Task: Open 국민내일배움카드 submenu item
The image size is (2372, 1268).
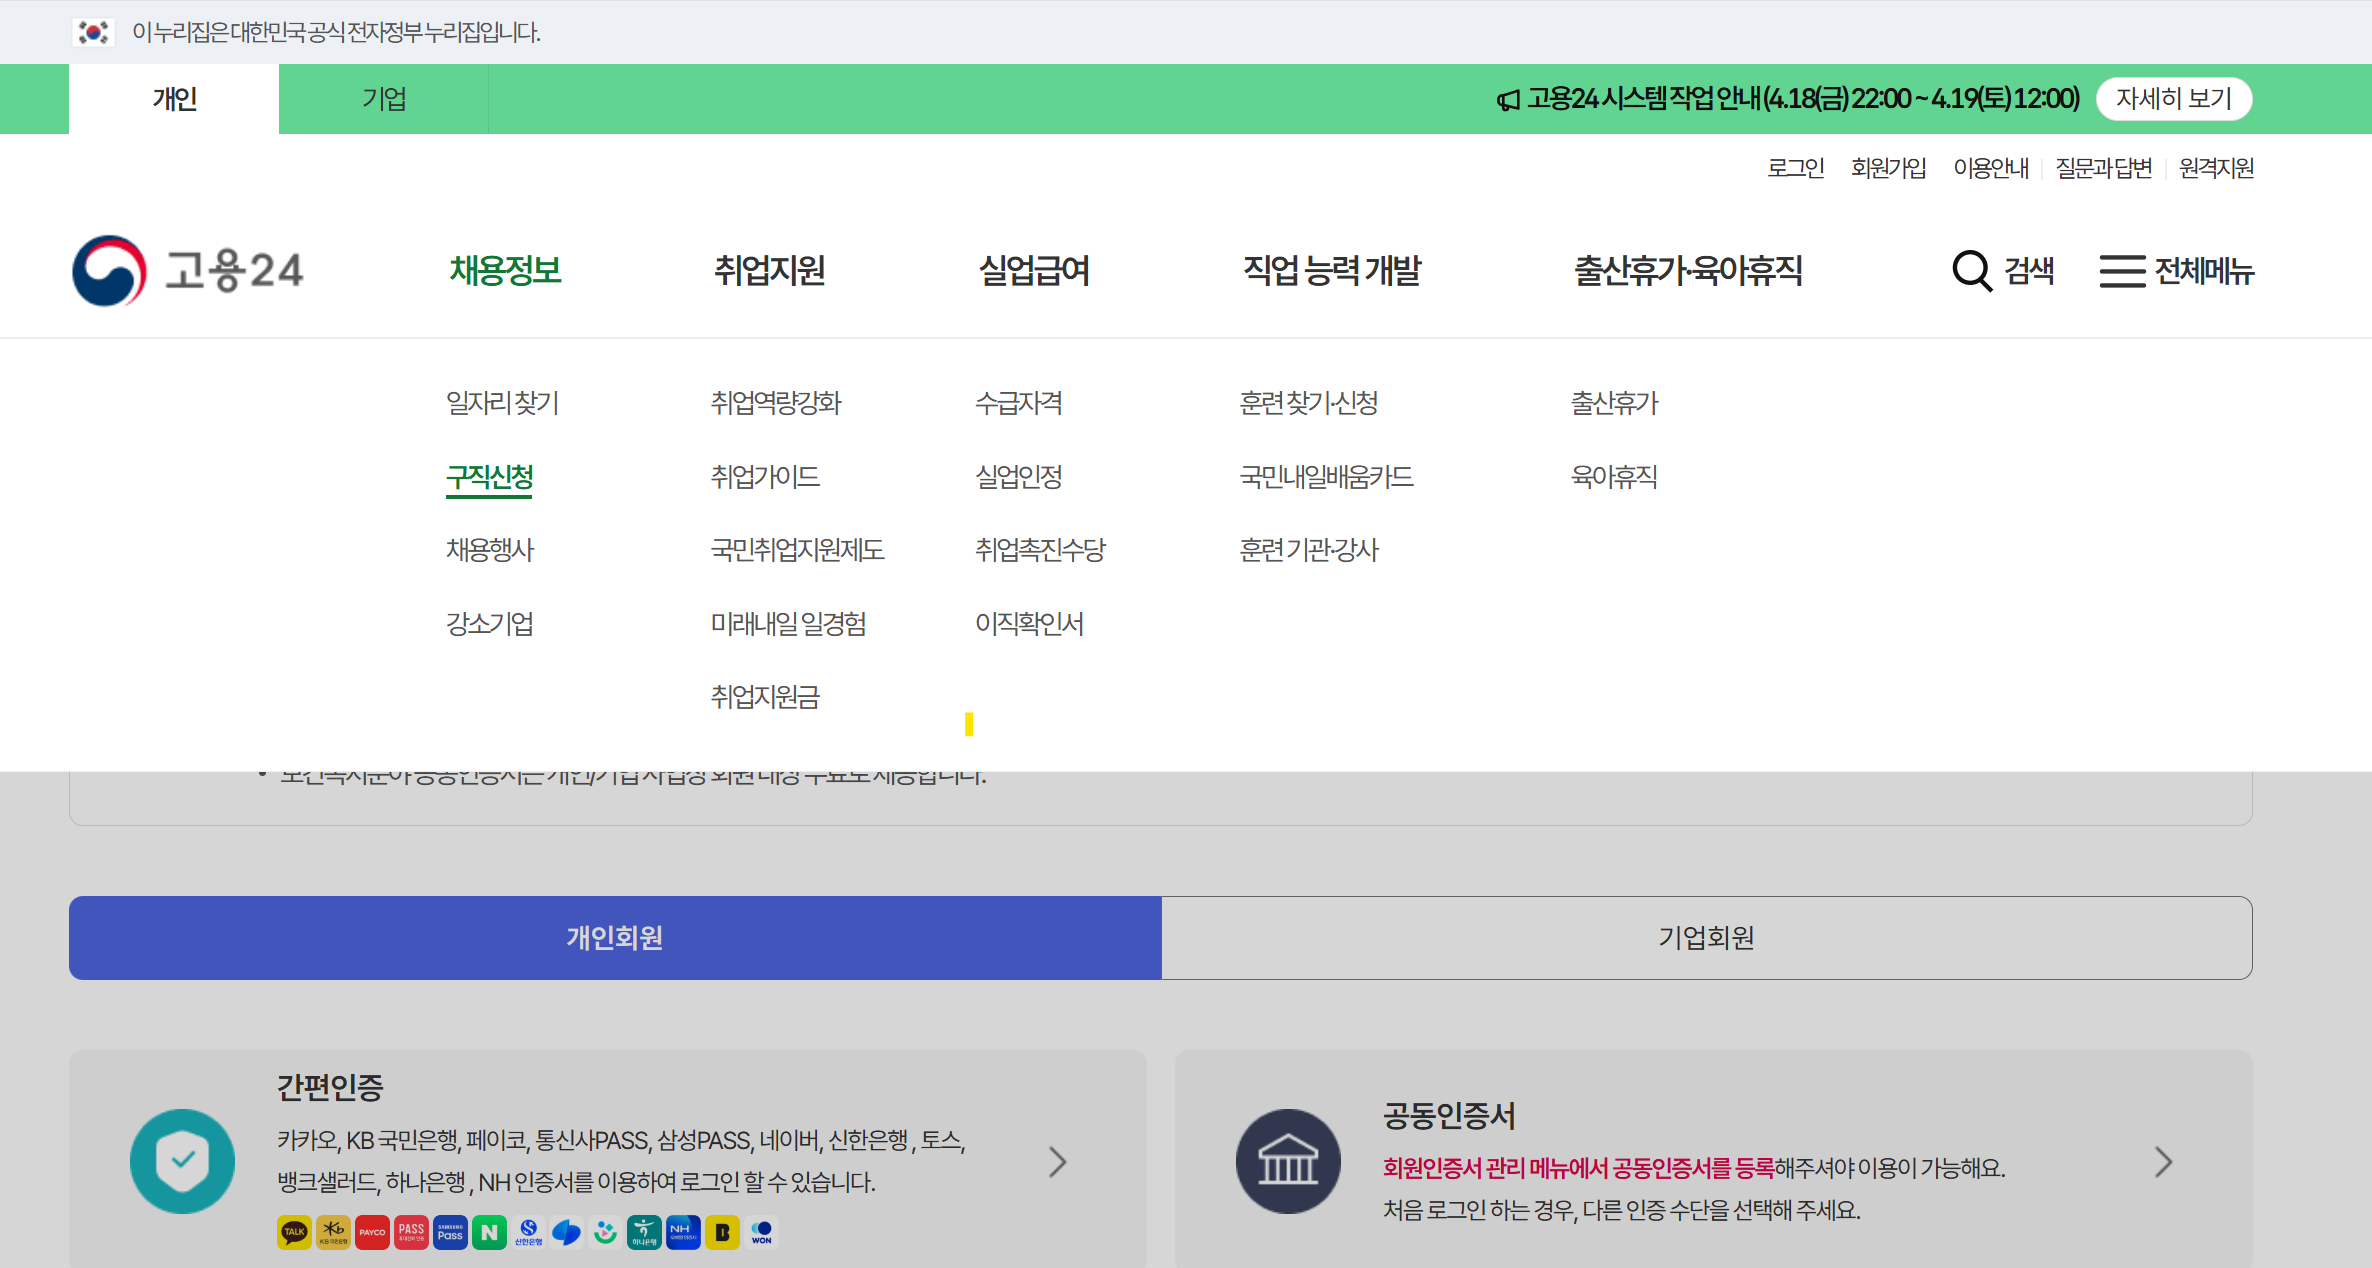Action: 1326,477
